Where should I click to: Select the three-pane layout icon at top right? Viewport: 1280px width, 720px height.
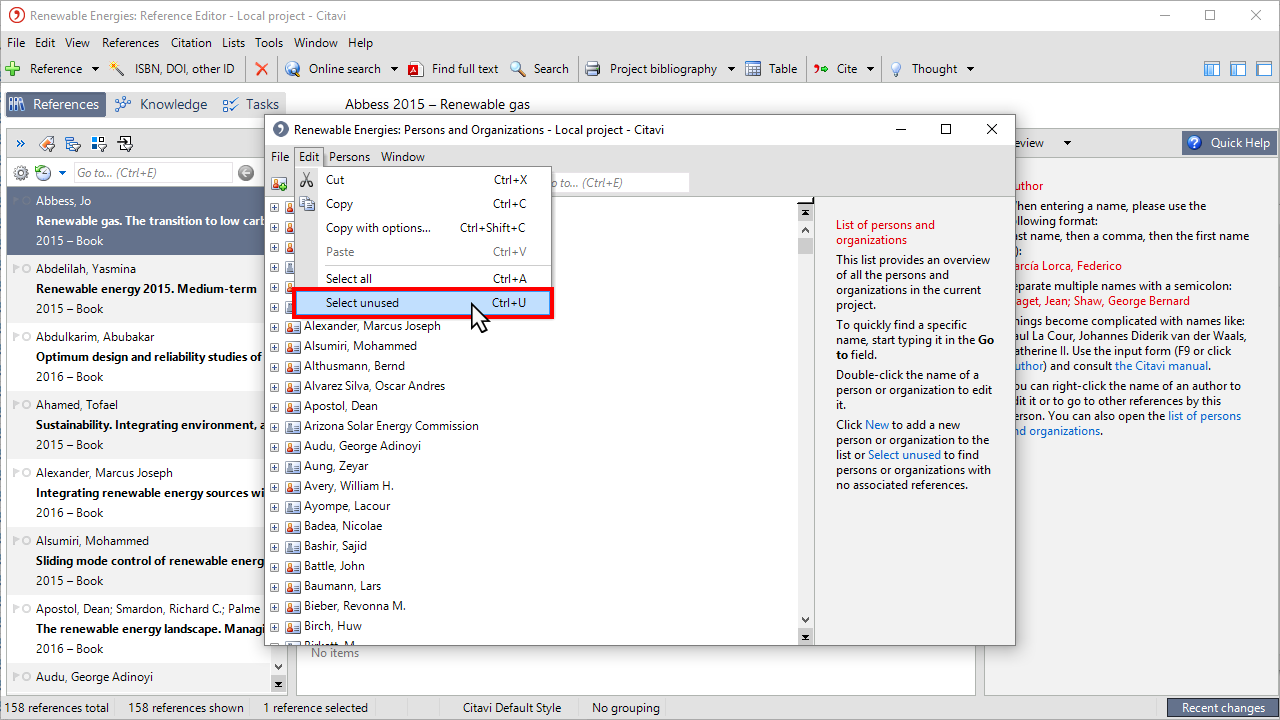1212,69
